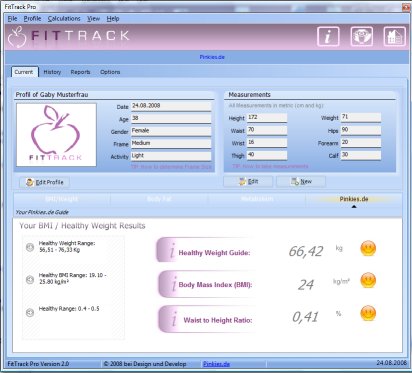Click the Healthy Weight Guide 'i' icon
Image resolution: width=412 pixels, height=373 pixels.
click(172, 250)
